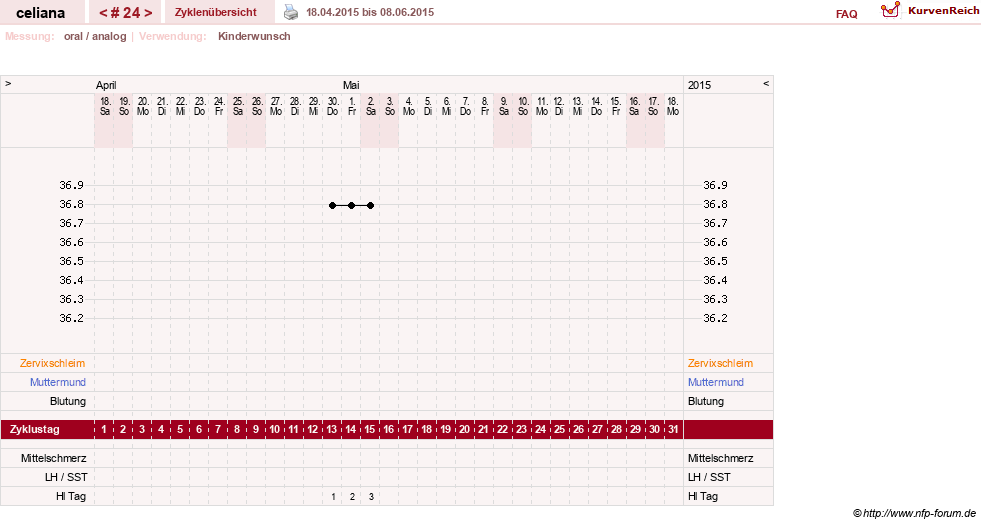Select temperature point on cycle day 15
The width and height of the screenshot is (981, 525).
(370, 205)
